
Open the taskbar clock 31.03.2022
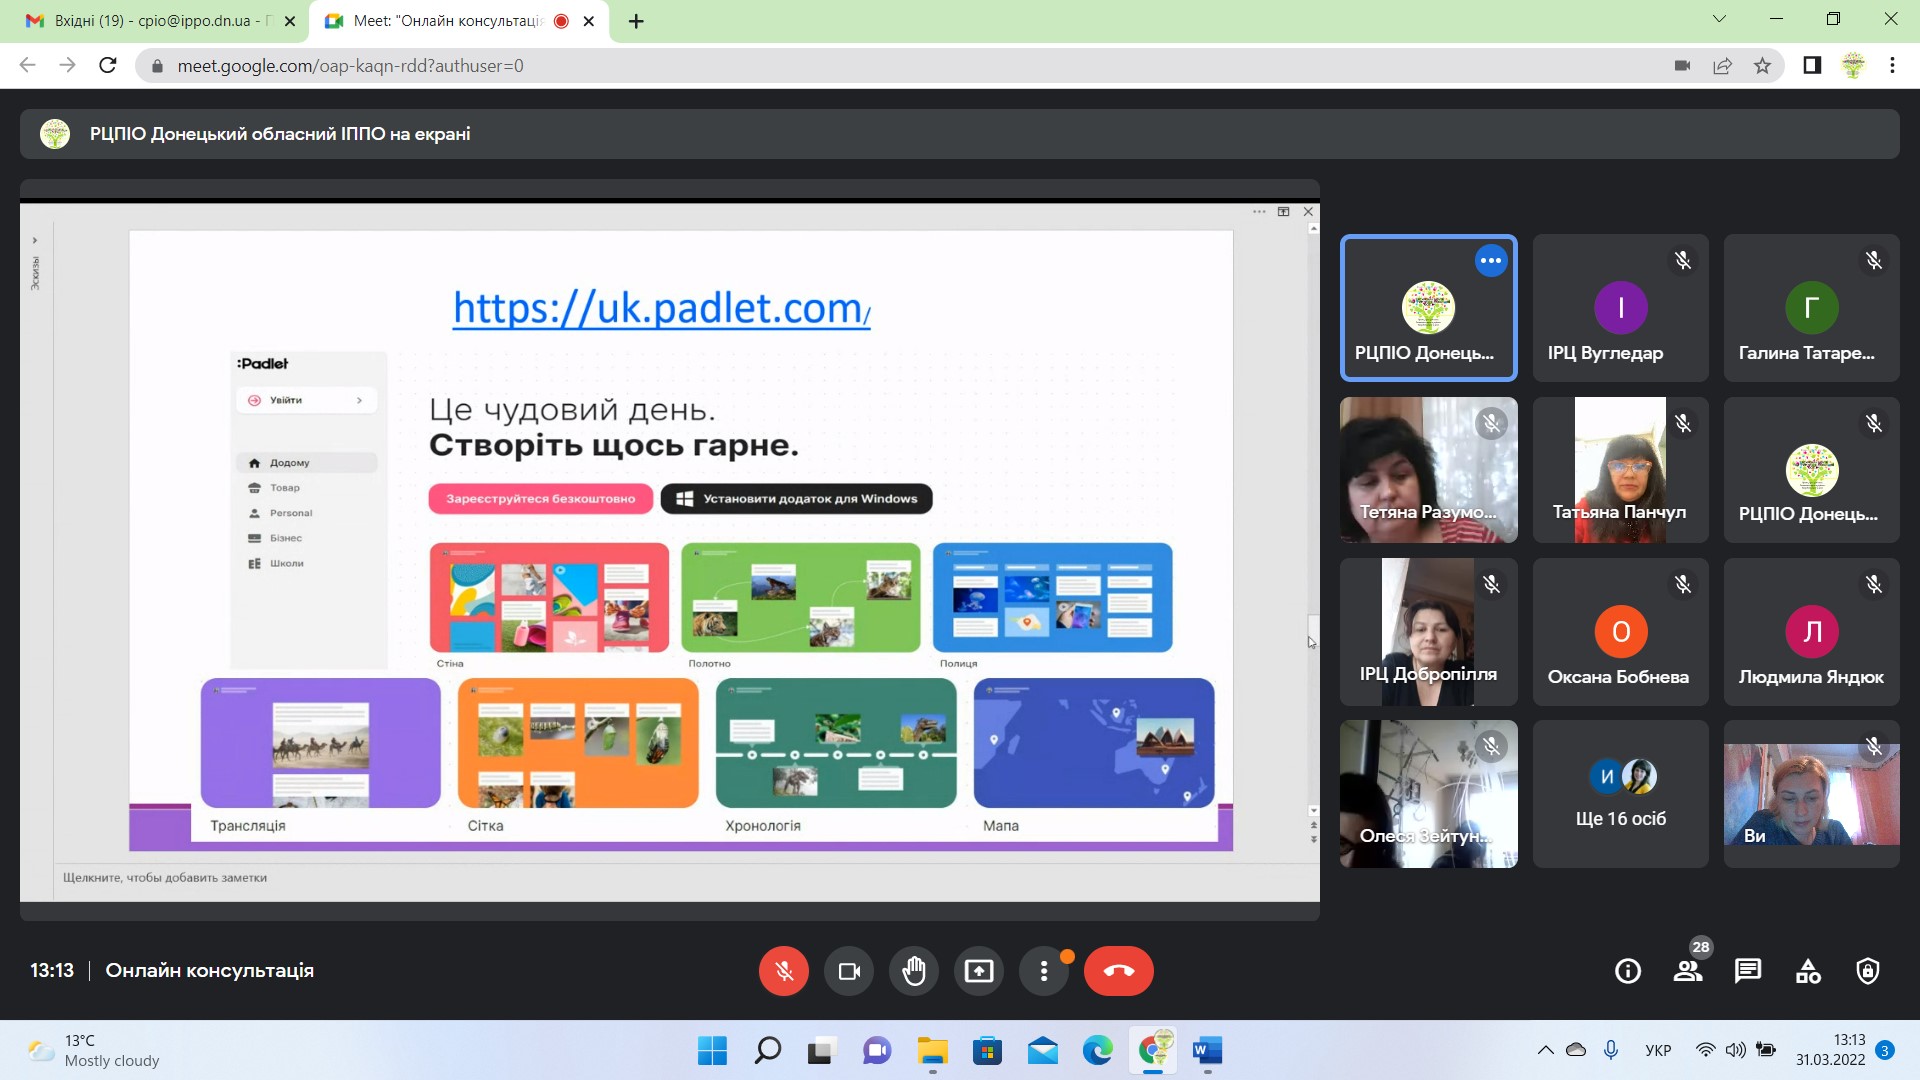(x=1830, y=1050)
